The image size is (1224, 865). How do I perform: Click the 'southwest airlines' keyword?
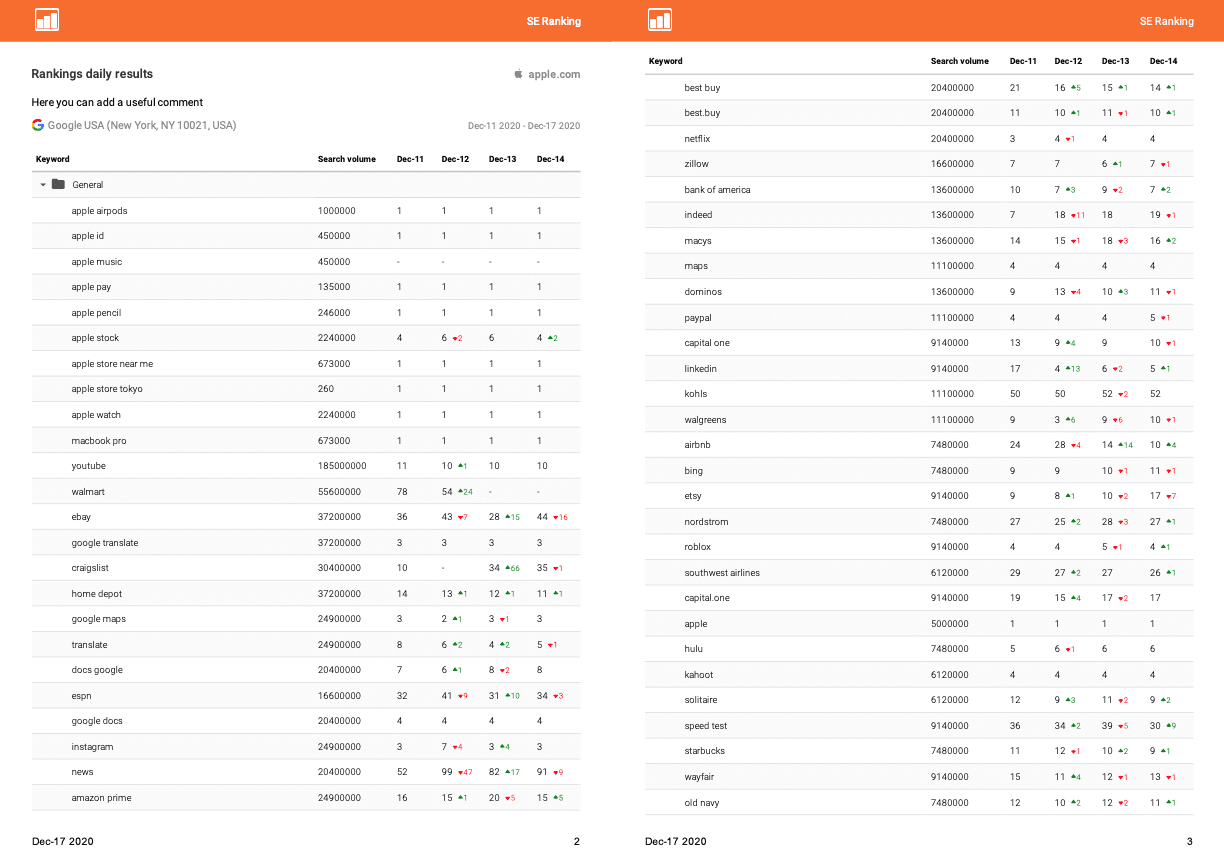[722, 573]
